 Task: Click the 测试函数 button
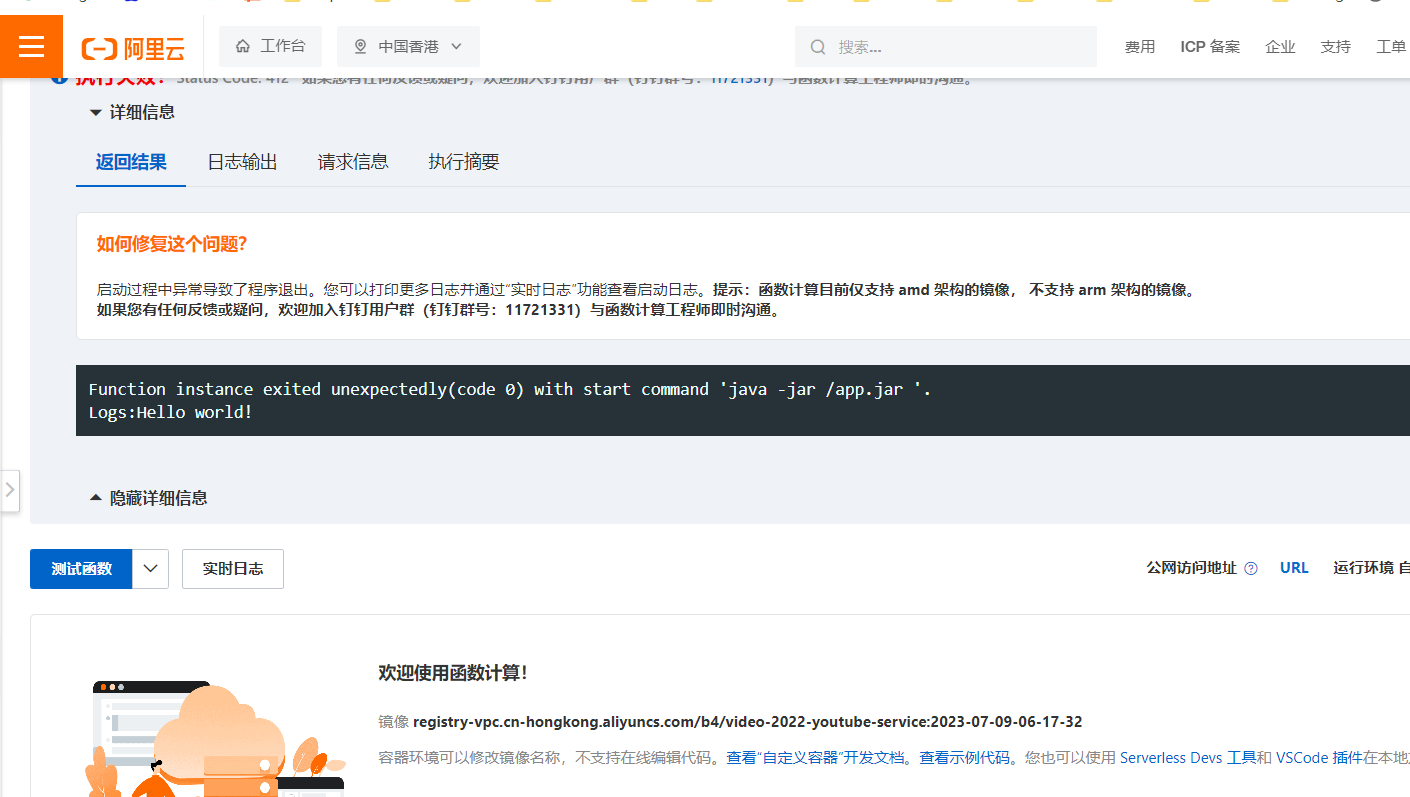pyautogui.click(x=81, y=568)
